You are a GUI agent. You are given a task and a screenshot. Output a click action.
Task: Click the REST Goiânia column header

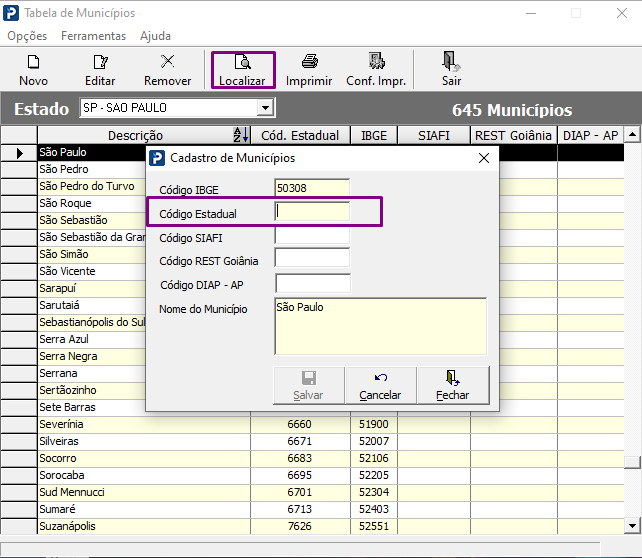(x=513, y=135)
